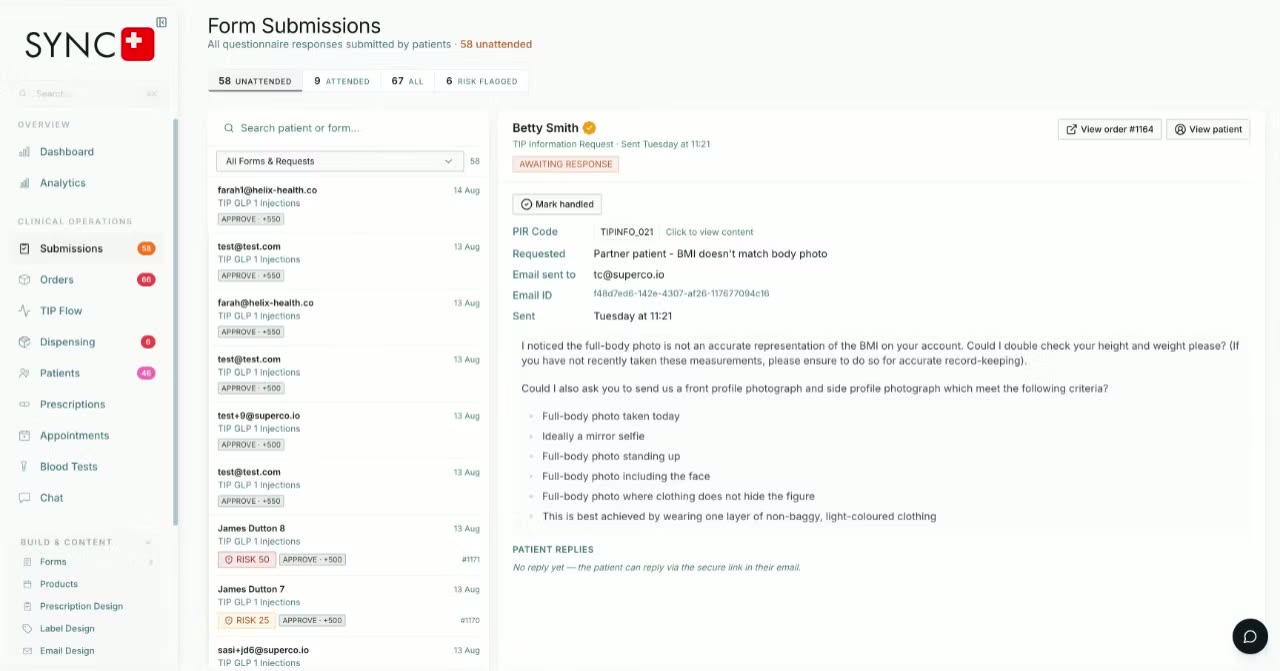
Task: Mark the Betty Smith request as handled
Action: [557, 204]
